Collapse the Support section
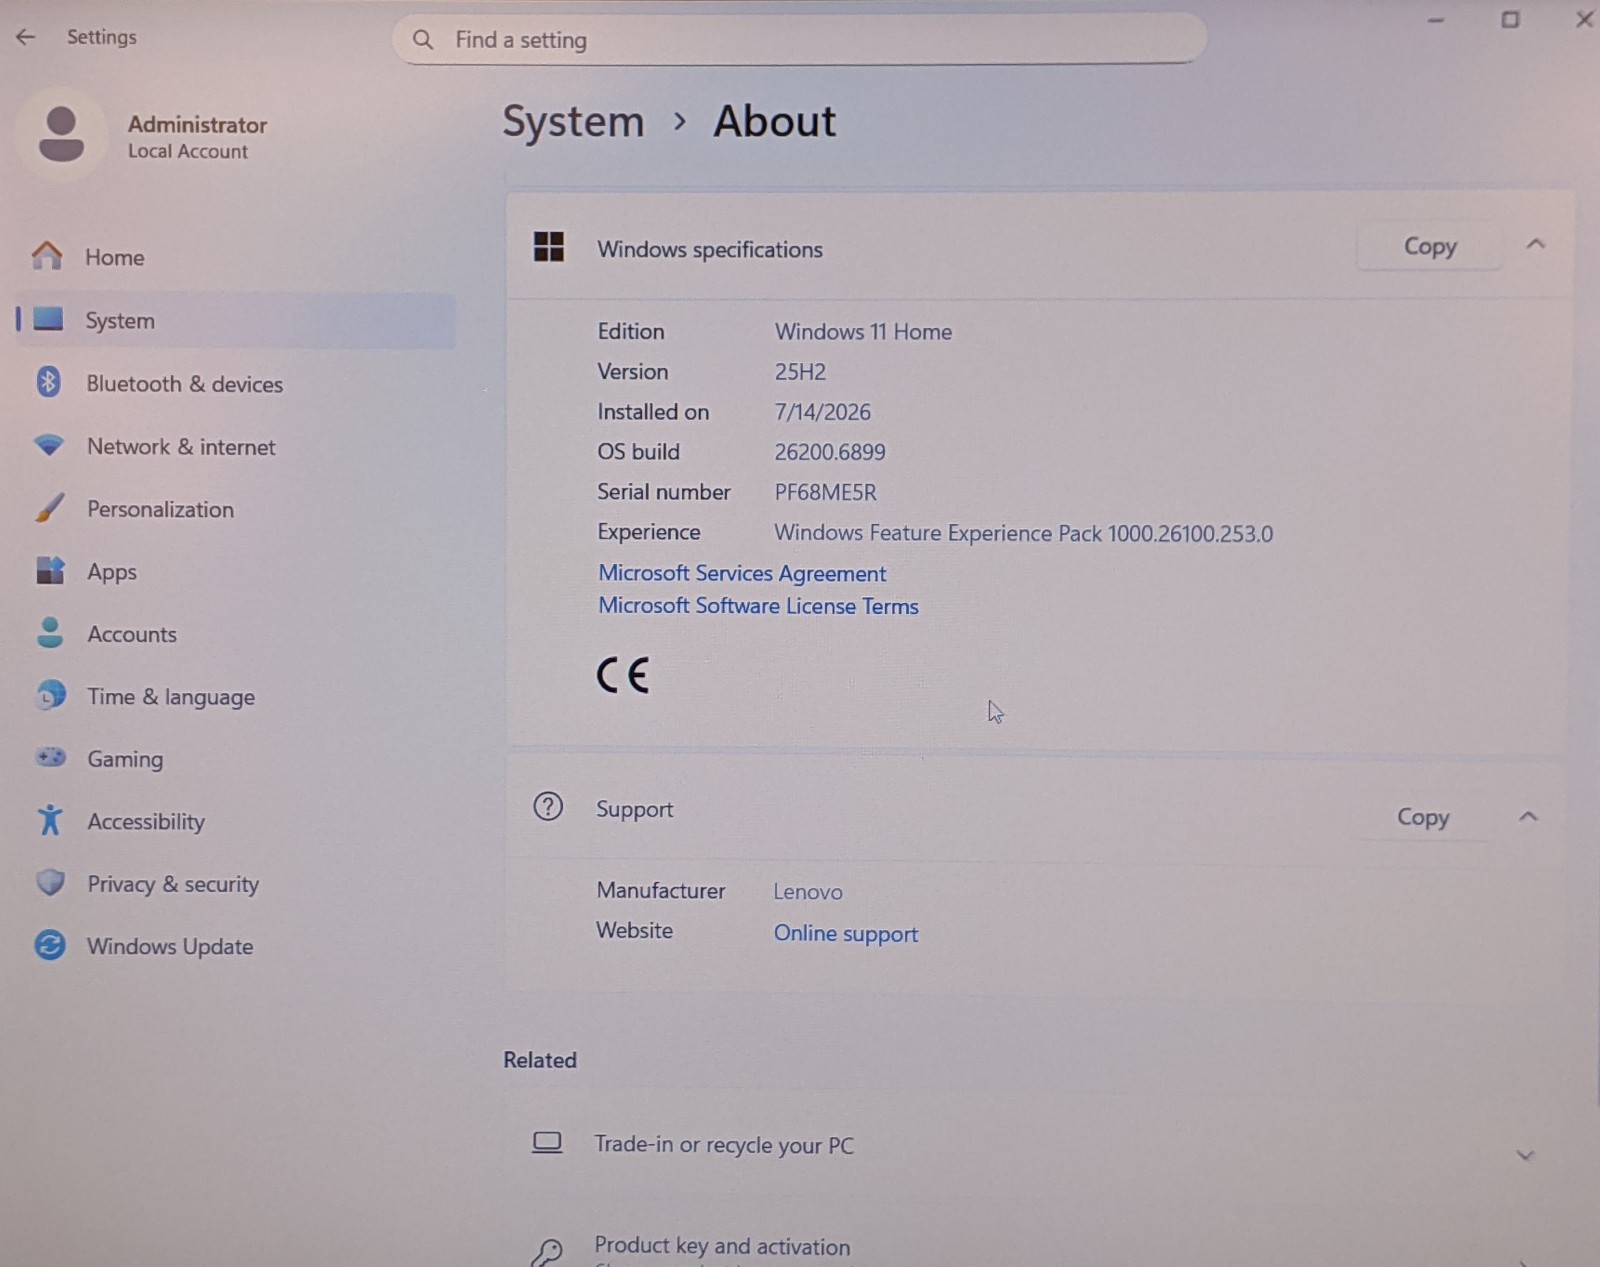The width and height of the screenshot is (1600, 1267). (x=1528, y=817)
